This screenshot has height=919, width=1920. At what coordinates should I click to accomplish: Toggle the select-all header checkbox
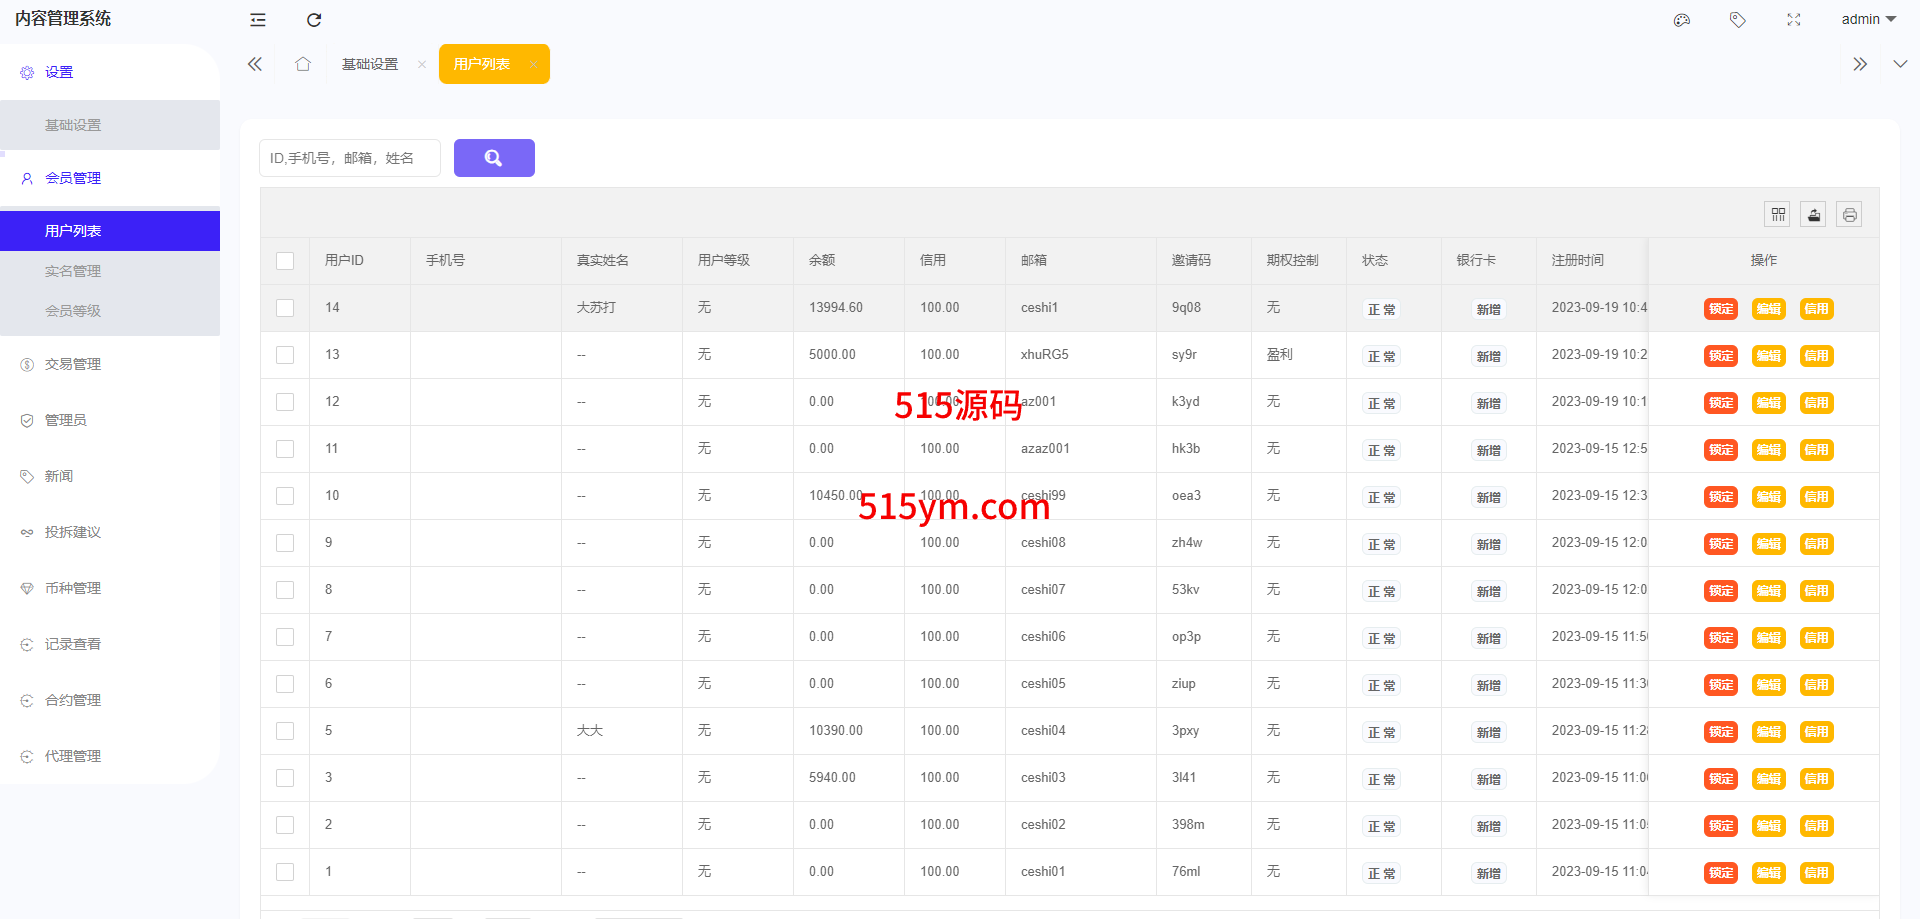point(285,261)
